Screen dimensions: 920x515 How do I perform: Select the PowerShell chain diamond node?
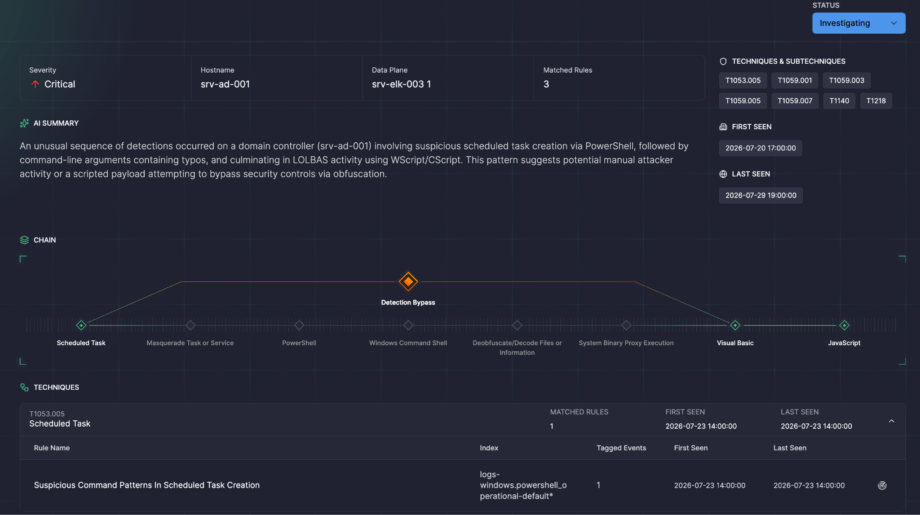click(299, 325)
